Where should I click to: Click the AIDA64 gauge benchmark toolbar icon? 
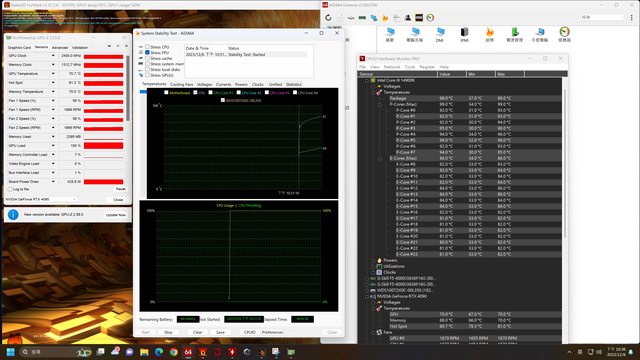430,18
